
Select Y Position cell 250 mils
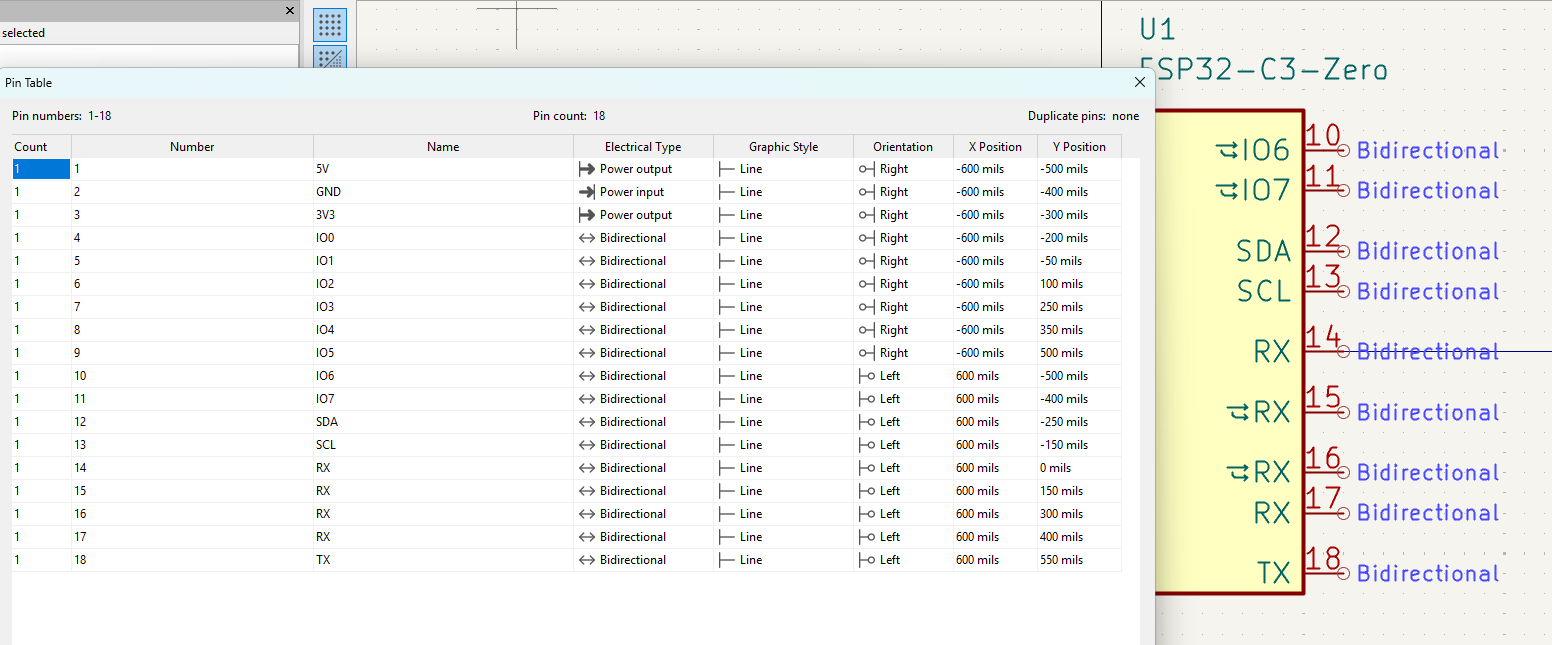(x=1079, y=307)
